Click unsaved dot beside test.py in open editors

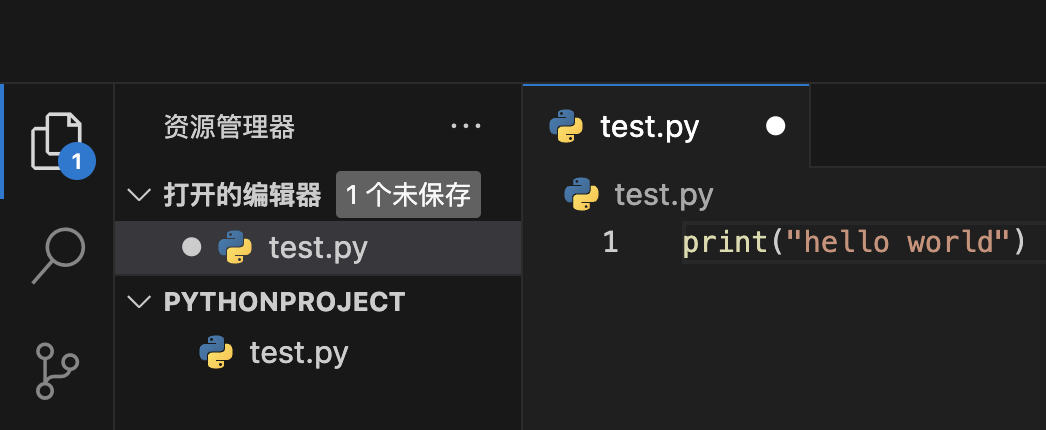pos(191,247)
